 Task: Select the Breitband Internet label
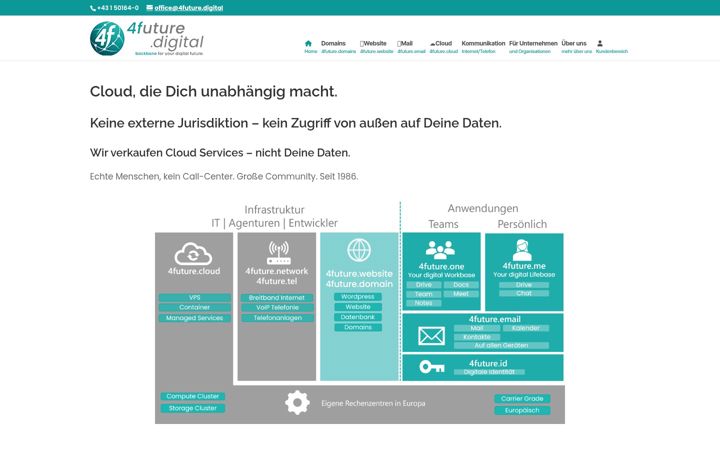point(277,298)
